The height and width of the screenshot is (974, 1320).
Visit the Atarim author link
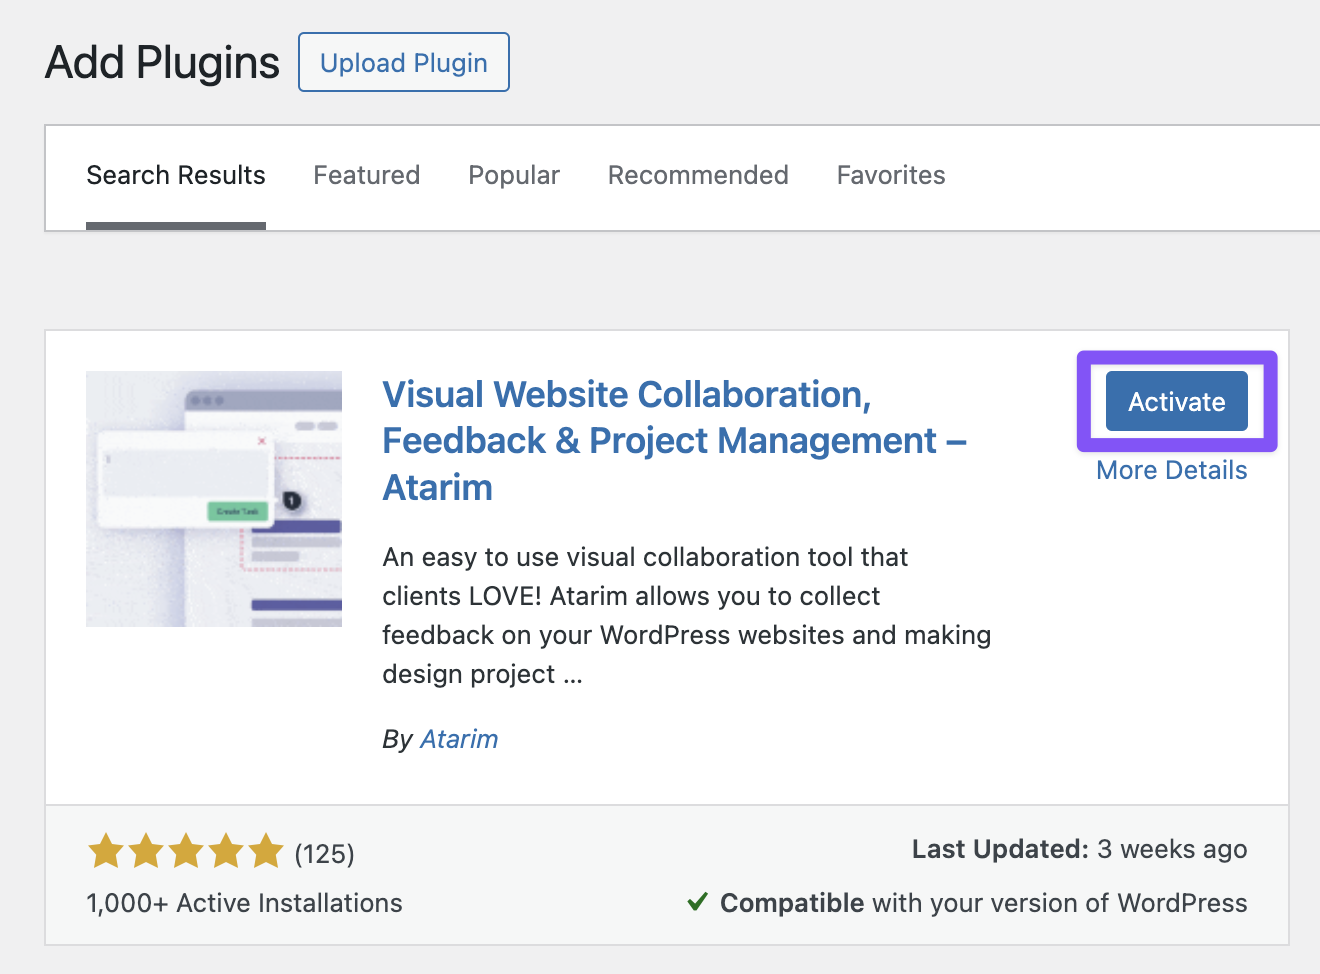click(x=459, y=739)
